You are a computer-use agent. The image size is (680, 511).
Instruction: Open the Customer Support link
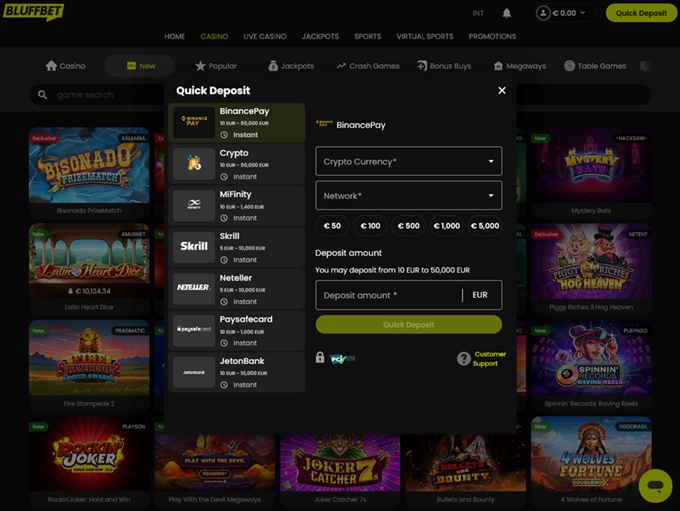[489, 358]
